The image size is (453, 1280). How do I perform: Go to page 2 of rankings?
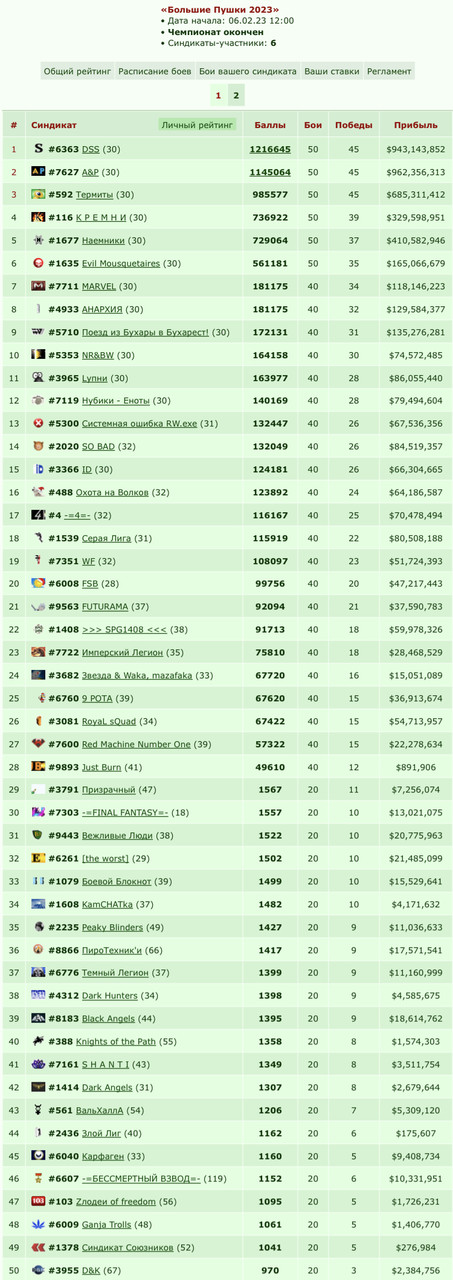click(236, 96)
